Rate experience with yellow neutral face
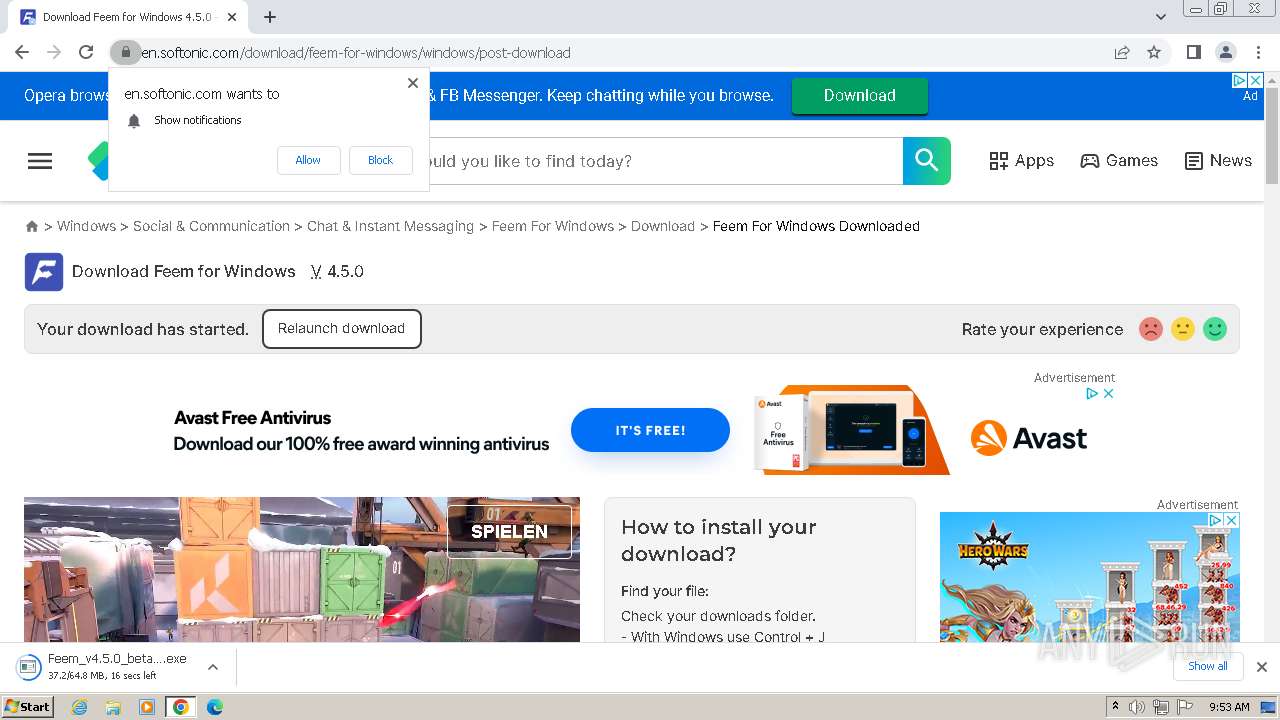This screenshot has height=720, width=1280. click(1183, 329)
